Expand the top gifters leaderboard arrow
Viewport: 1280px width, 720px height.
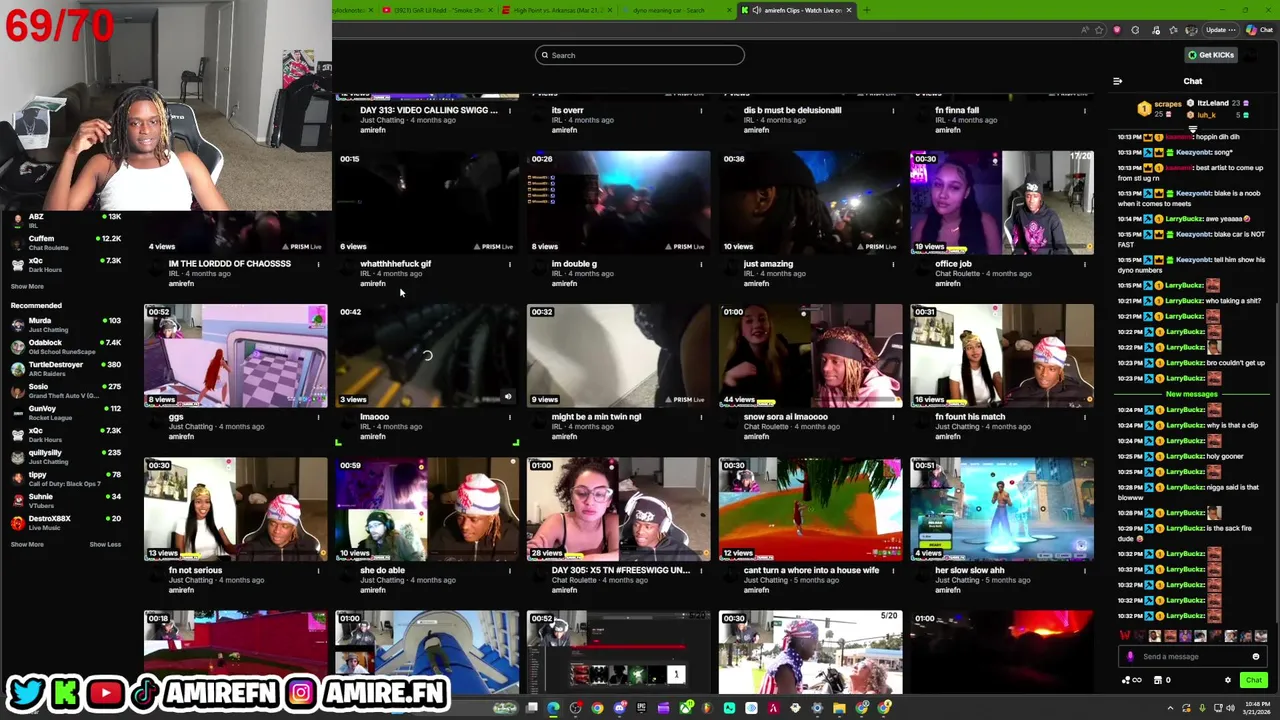coord(1192,129)
